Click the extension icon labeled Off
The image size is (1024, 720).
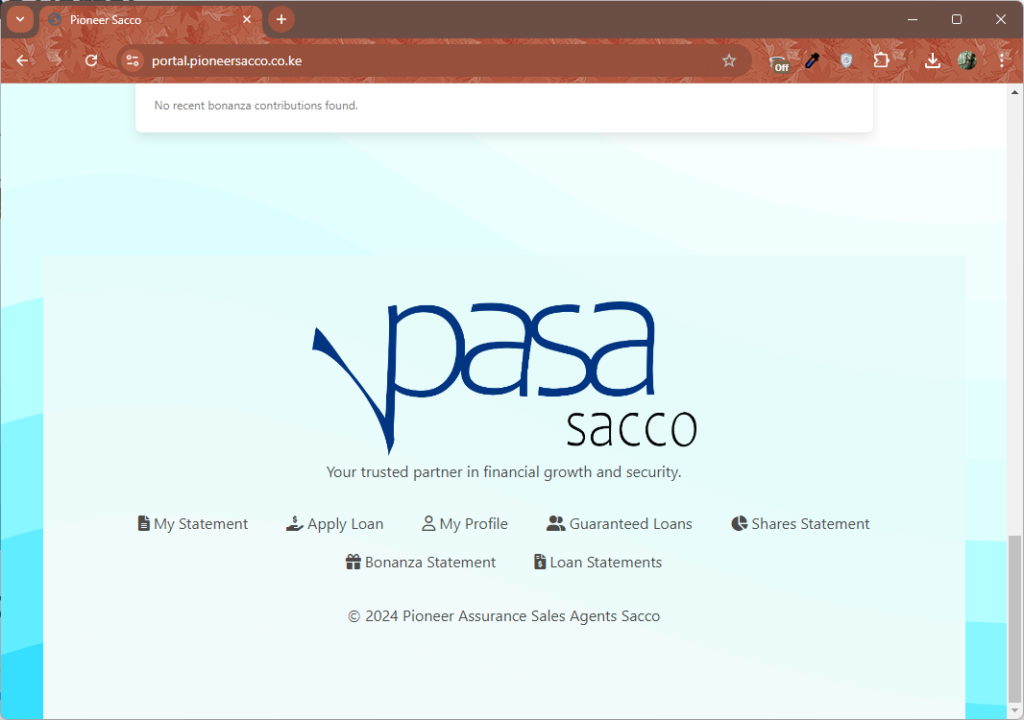(779, 63)
